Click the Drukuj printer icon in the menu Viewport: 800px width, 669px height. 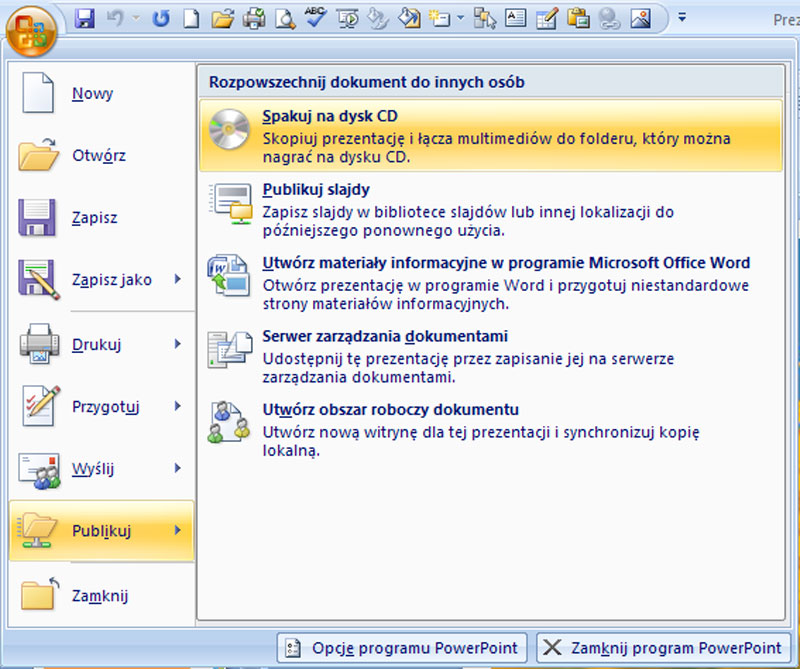pos(39,343)
